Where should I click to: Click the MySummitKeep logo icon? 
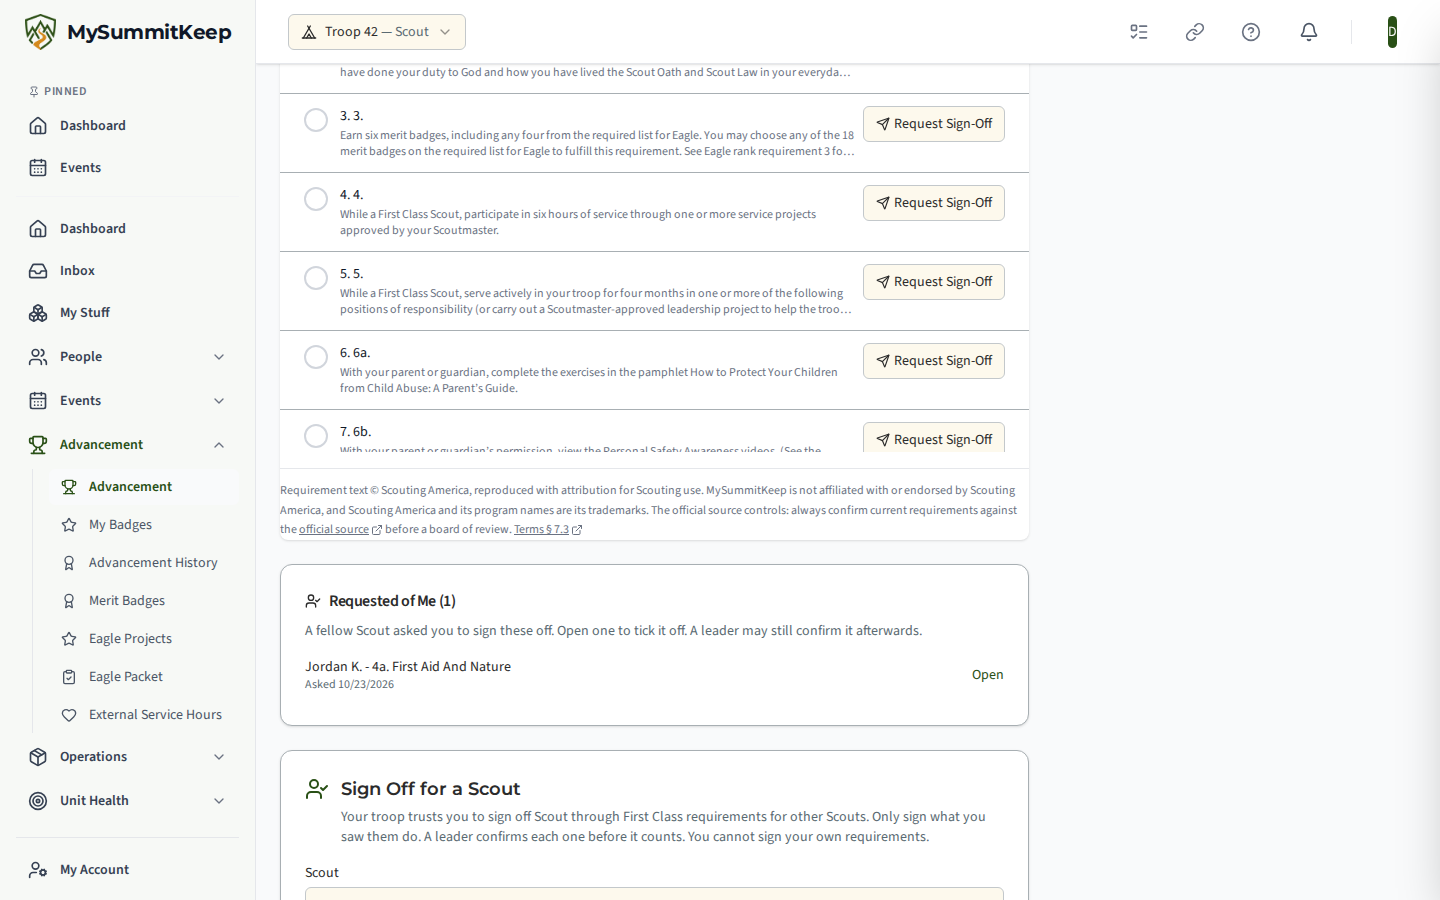(x=40, y=32)
